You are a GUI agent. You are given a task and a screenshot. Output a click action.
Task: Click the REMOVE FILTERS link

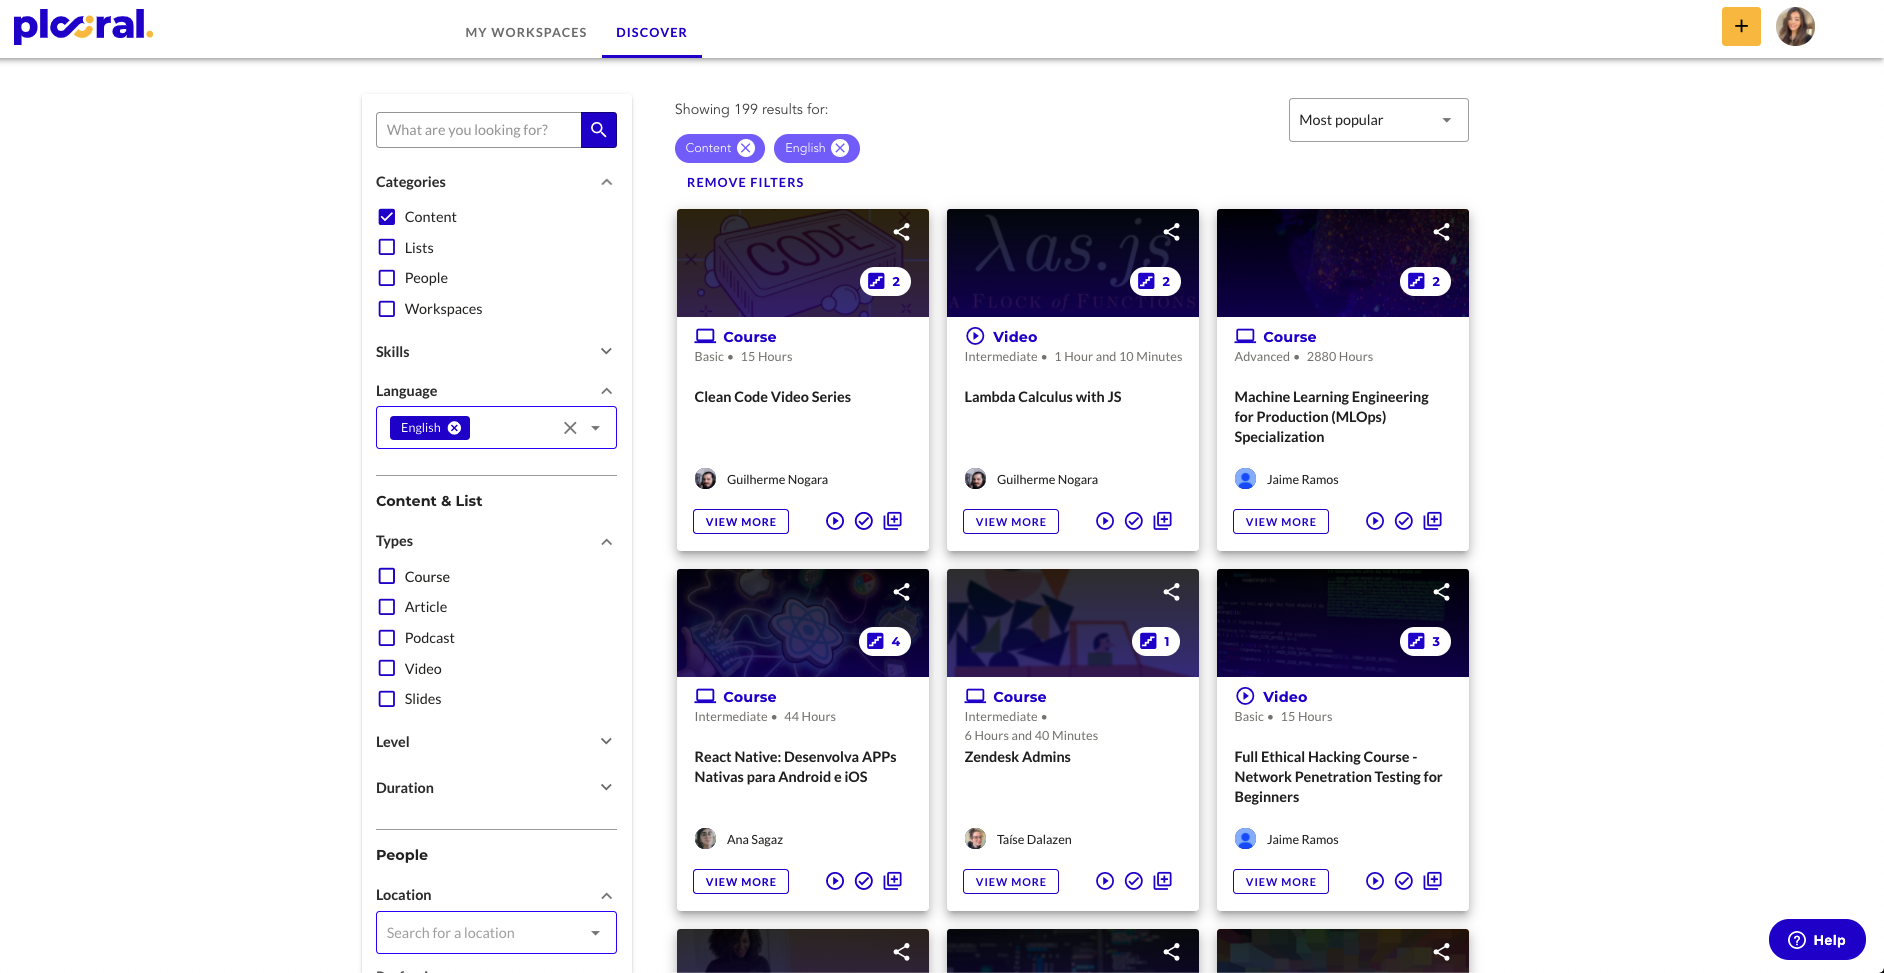(744, 182)
